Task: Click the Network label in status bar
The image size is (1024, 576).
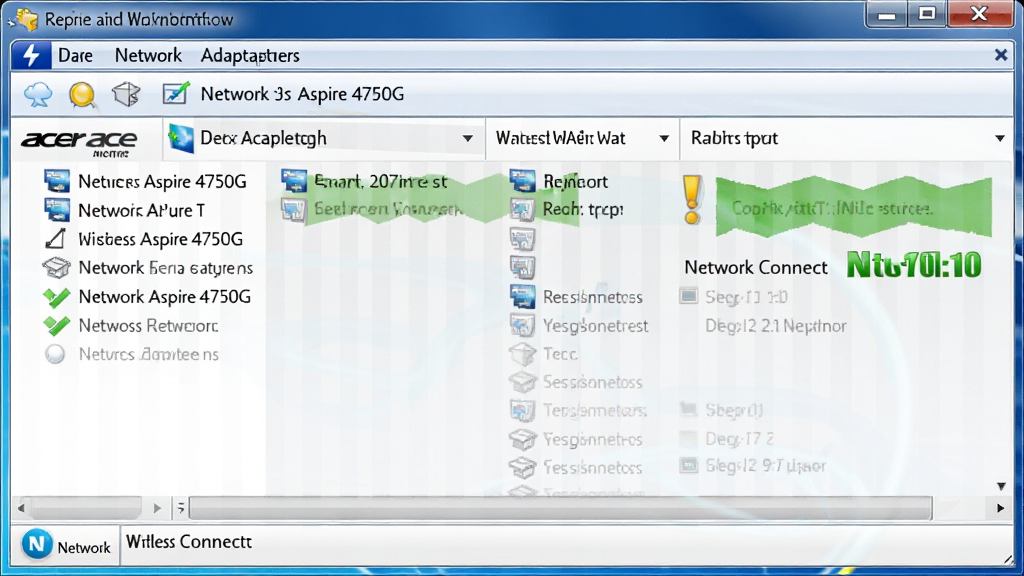Action: pyautogui.click(x=84, y=547)
